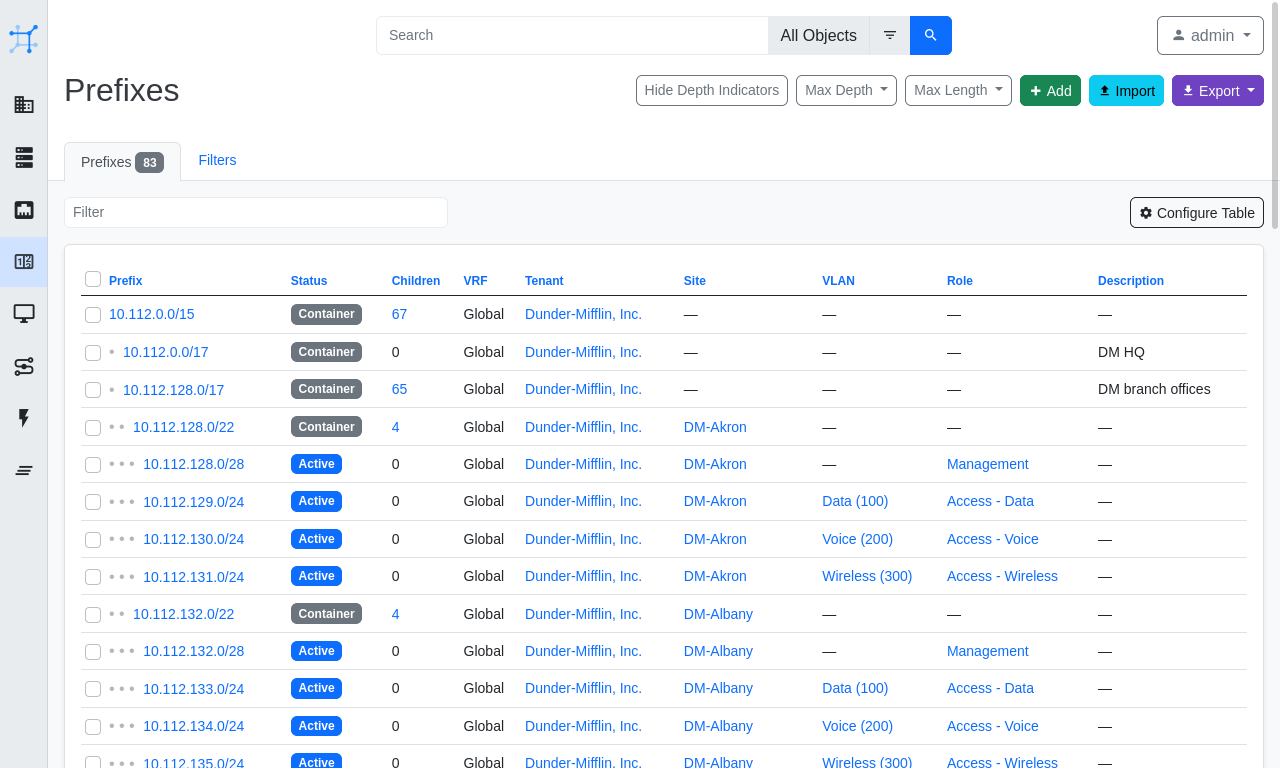The image size is (1280, 768).
Task: Toggle the select-all checkbox in table header
Action: [x=93, y=280]
